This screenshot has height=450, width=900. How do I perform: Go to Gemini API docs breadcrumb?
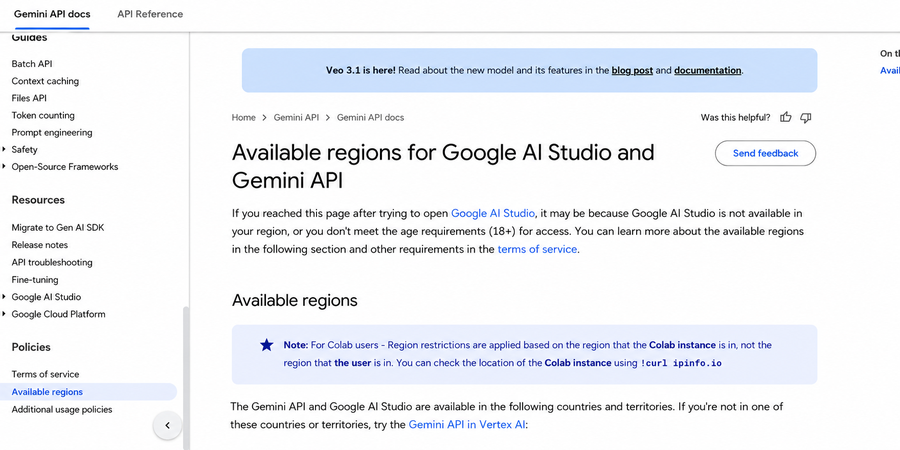click(370, 117)
